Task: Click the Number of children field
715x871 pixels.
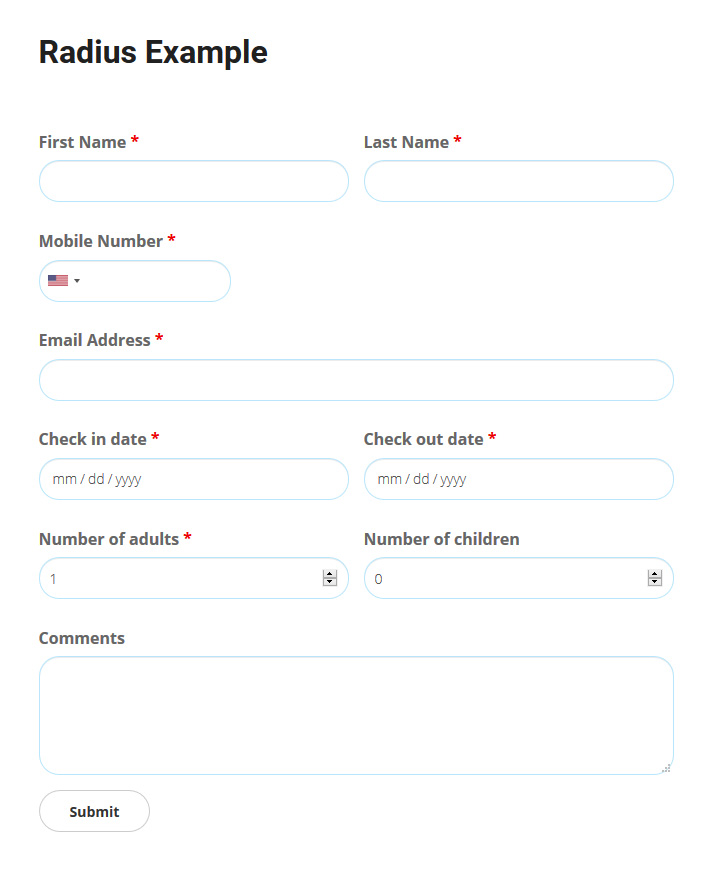Action: click(505, 578)
